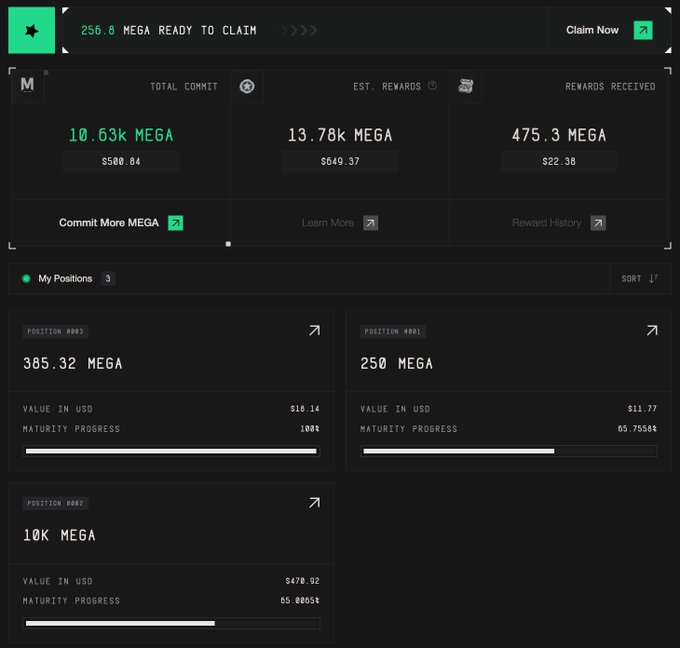The image size is (680, 648).
Task: Open Position #001 via its arrow icon
Action: point(652,331)
